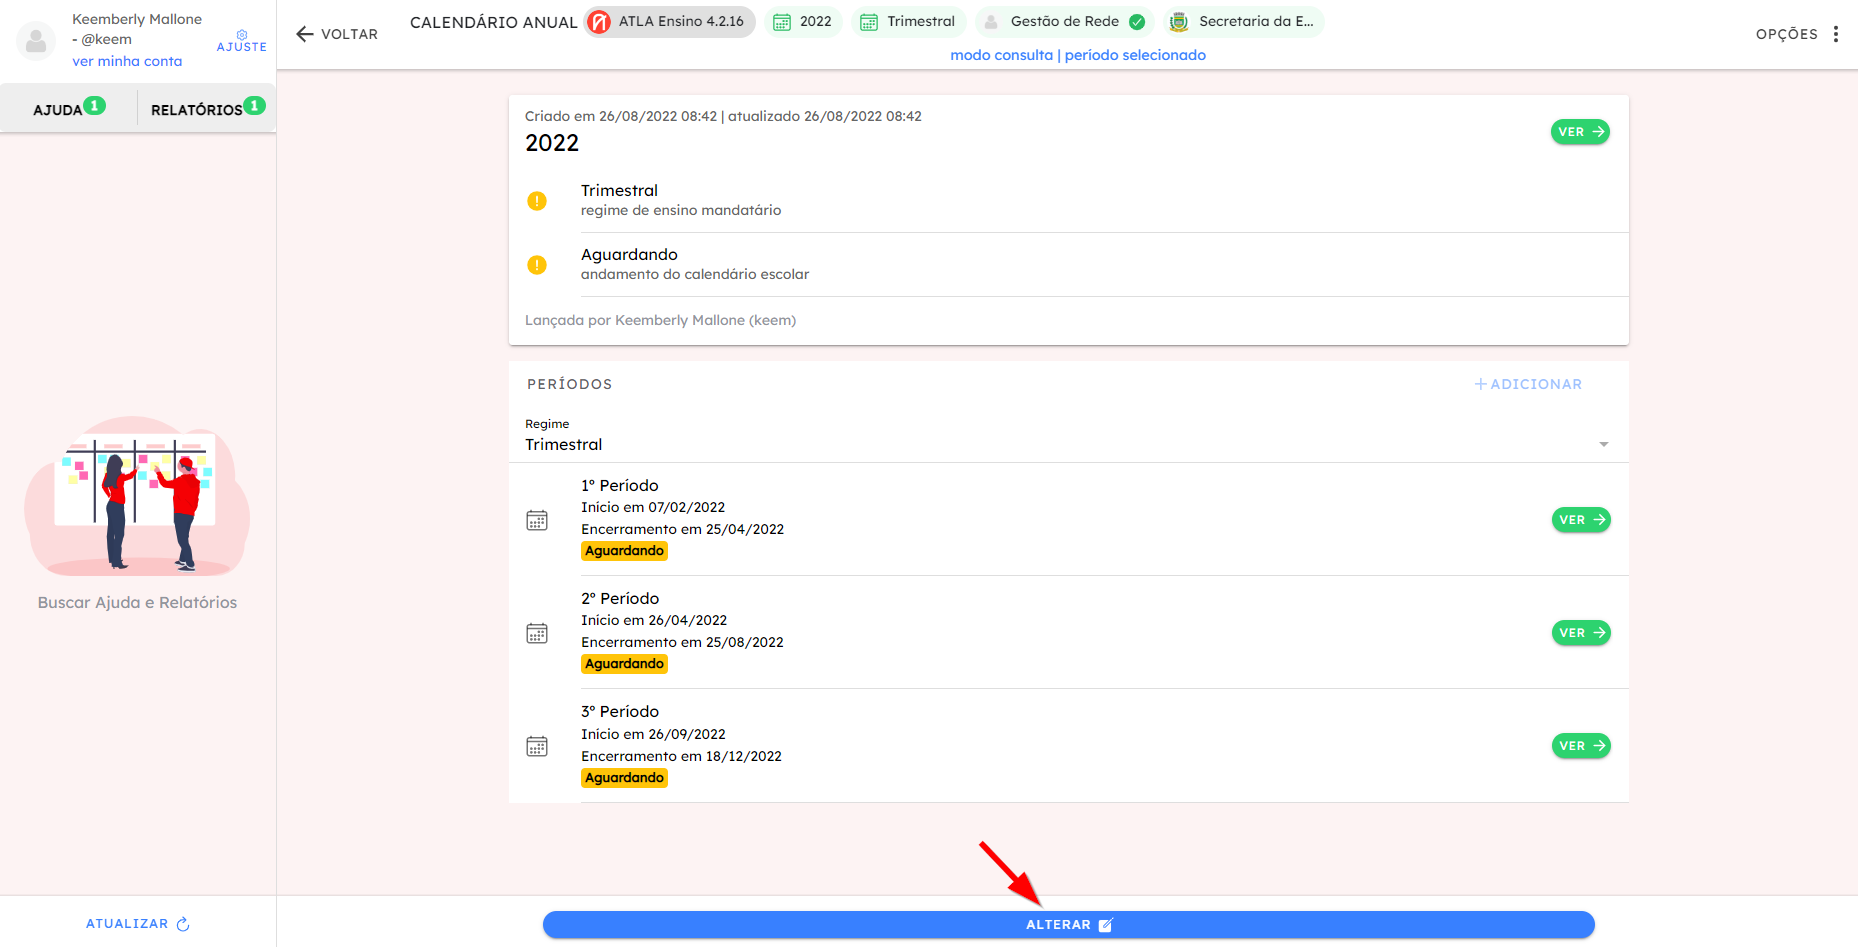Click the ATUALIZAR button
This screenshot has height=947, width=1858.
[x=137, y=924]
